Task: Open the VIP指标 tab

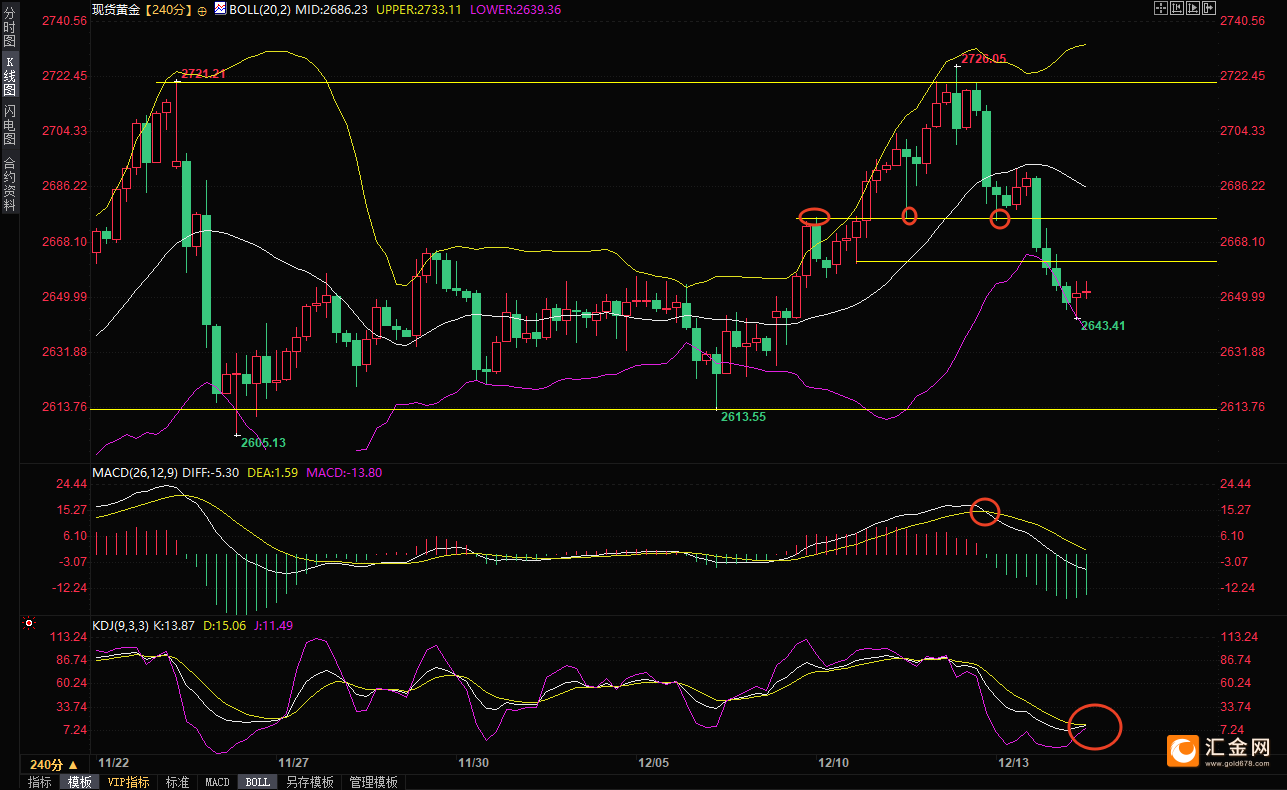Action: pos(129,782)
